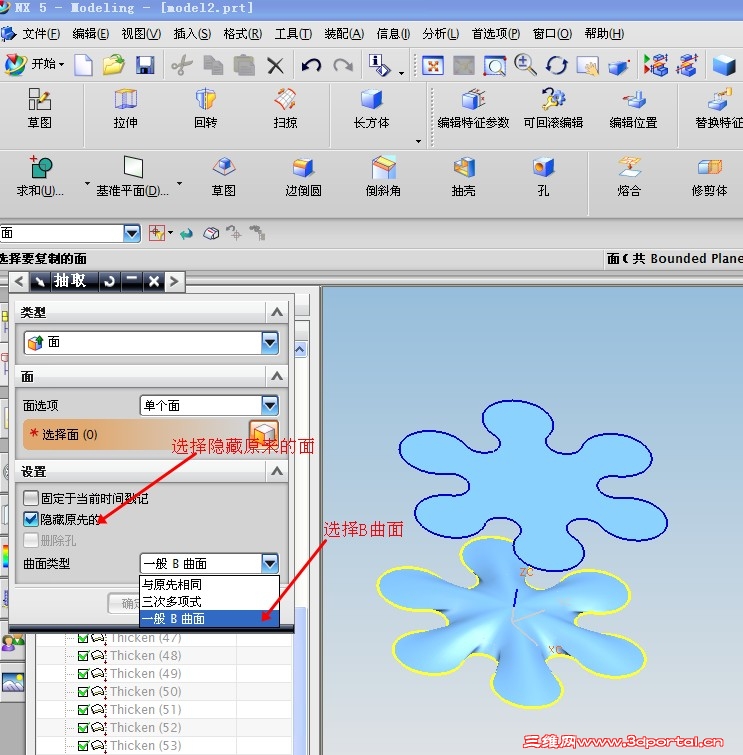Toggle the Thicken (49) feature checkbox
Viewport: 743px width, 755px height.
point(83,674)
